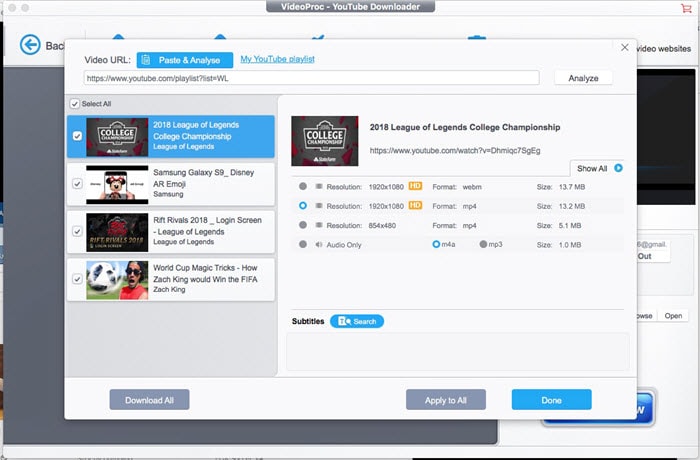The height and width of the screenshot is (460, 700).
Task: Click the large College Championship preview thumbnail
Action: [325, 141]
